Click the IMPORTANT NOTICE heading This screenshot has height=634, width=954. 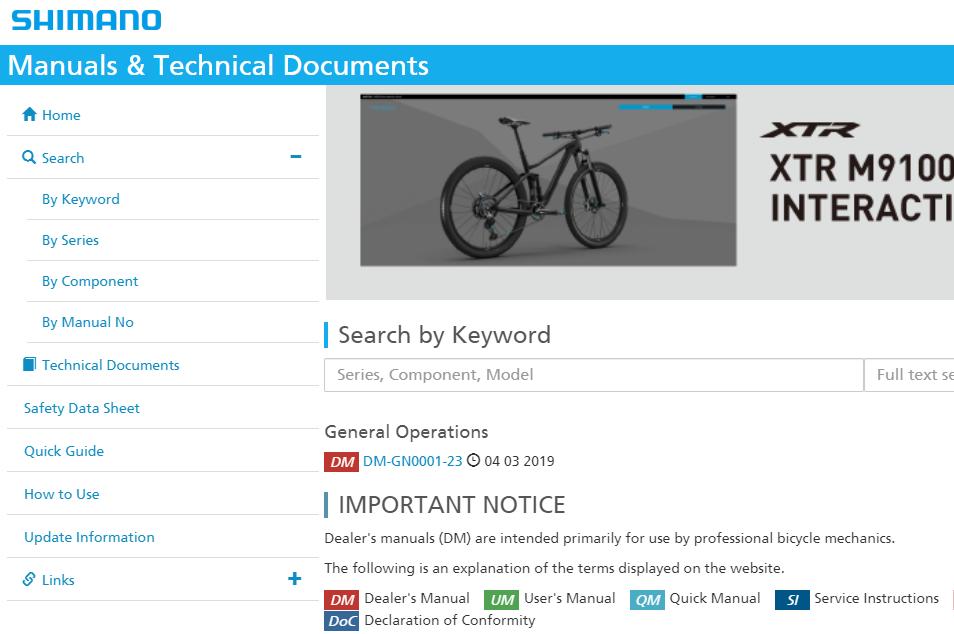pos(451,505)
